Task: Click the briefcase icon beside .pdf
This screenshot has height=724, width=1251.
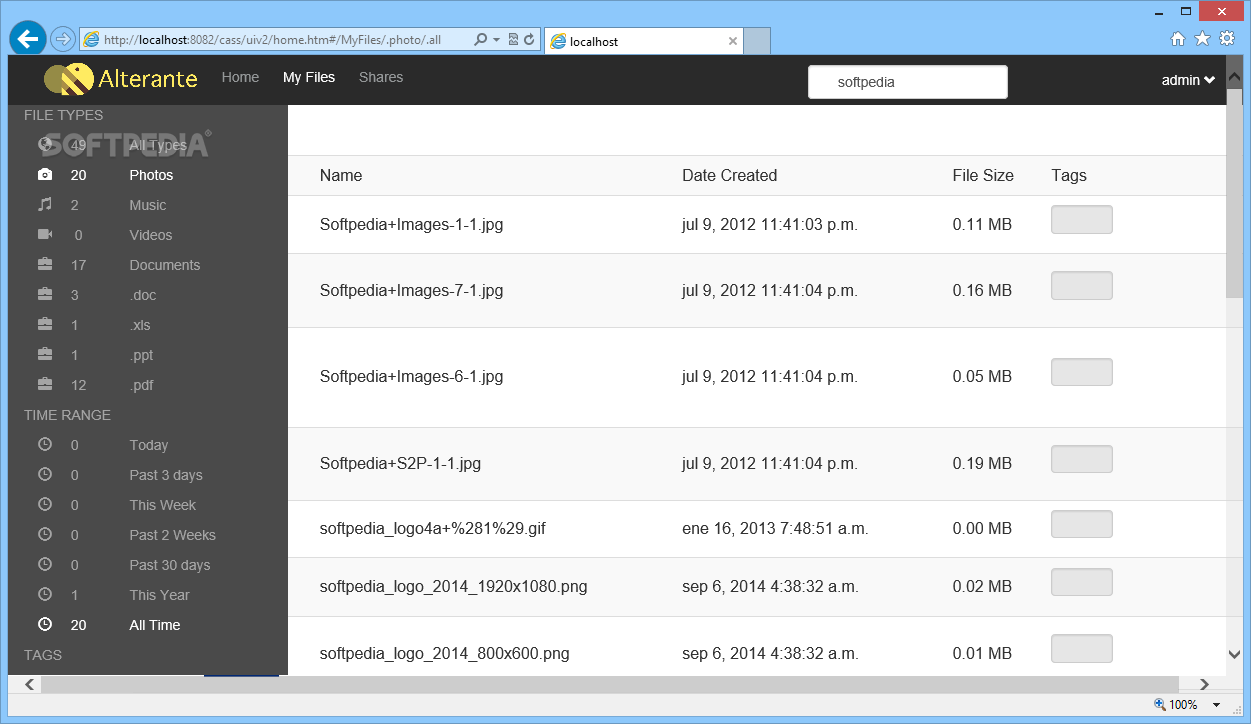Action: pos(45,385)
